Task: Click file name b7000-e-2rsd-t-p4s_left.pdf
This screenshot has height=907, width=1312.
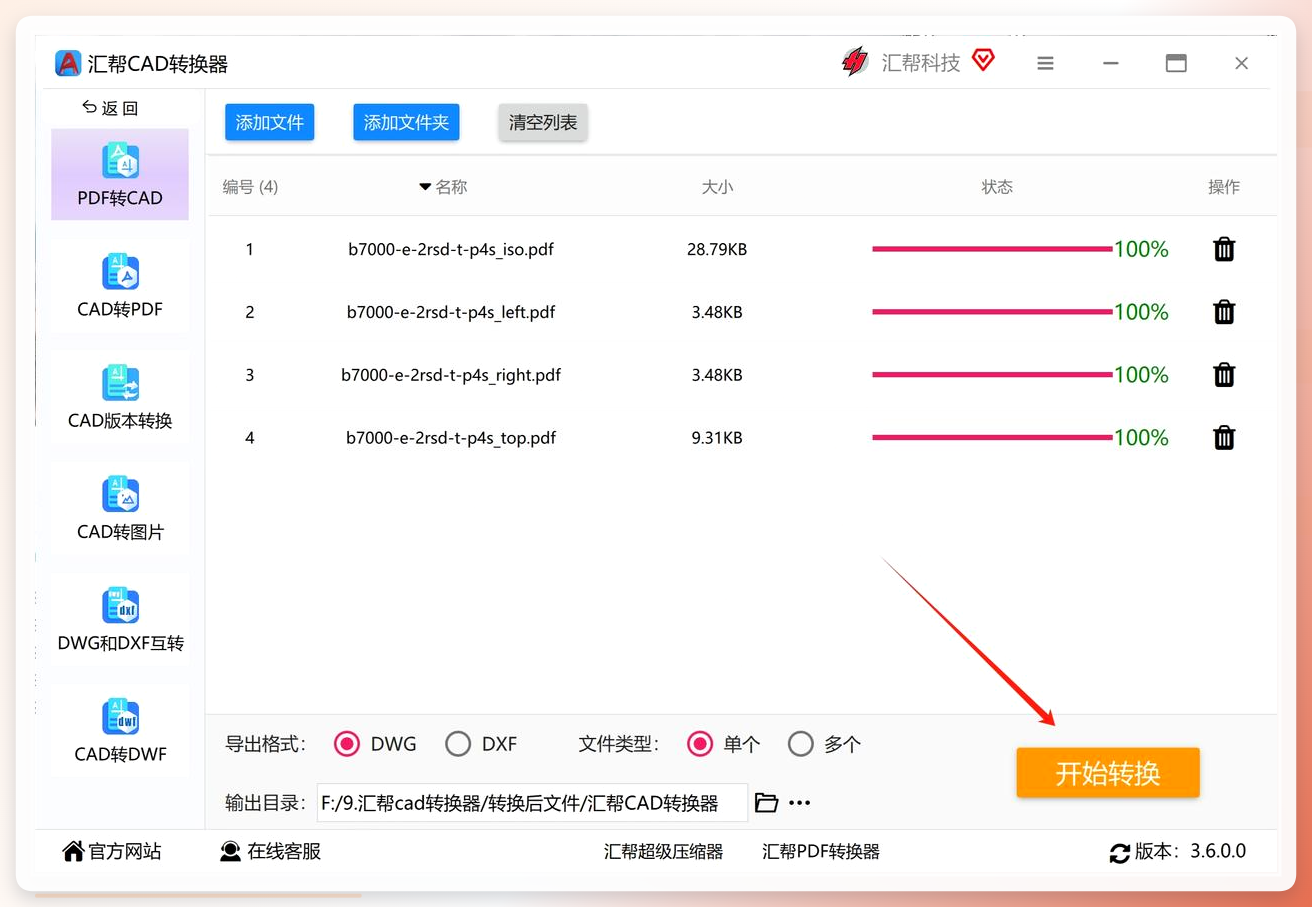Action: point(451,313)
